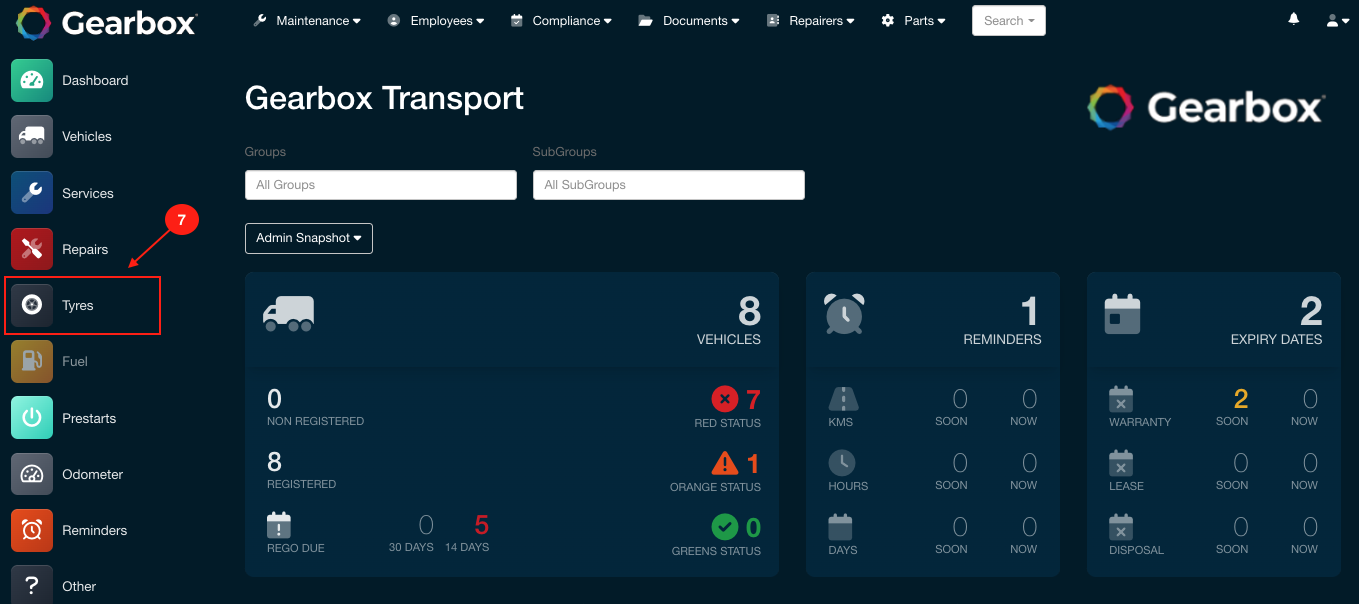This screenshot has height=604, width=1359.
Task: Click the Warranty calendar icon
Action: pos(1121,399)
